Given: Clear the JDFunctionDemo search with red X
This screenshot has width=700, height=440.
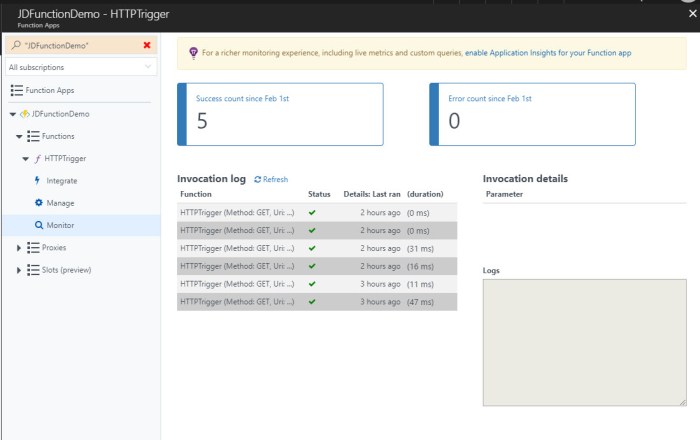Looking at the screenshot, I should click(147, 45).
